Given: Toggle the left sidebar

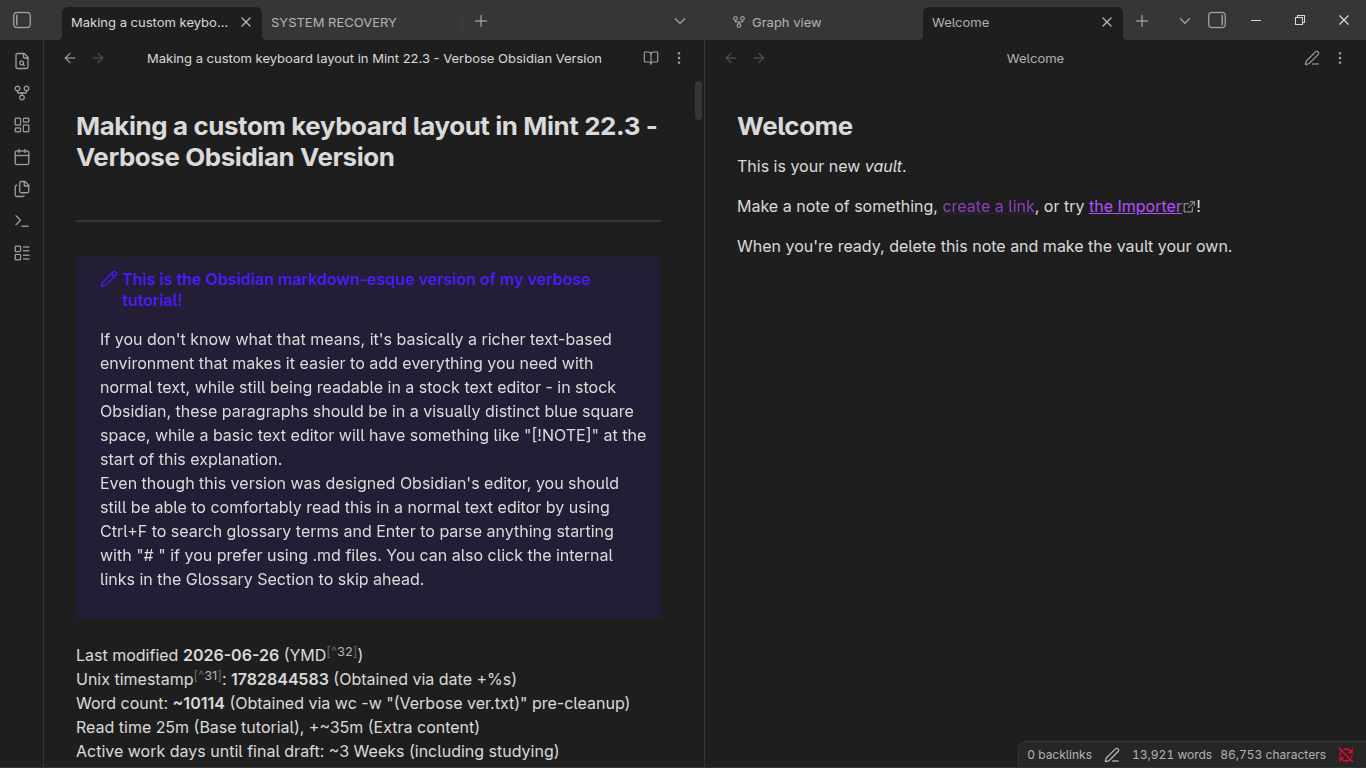Looking at the screenshot, I should pyautogui.click(x=22, y=21).
